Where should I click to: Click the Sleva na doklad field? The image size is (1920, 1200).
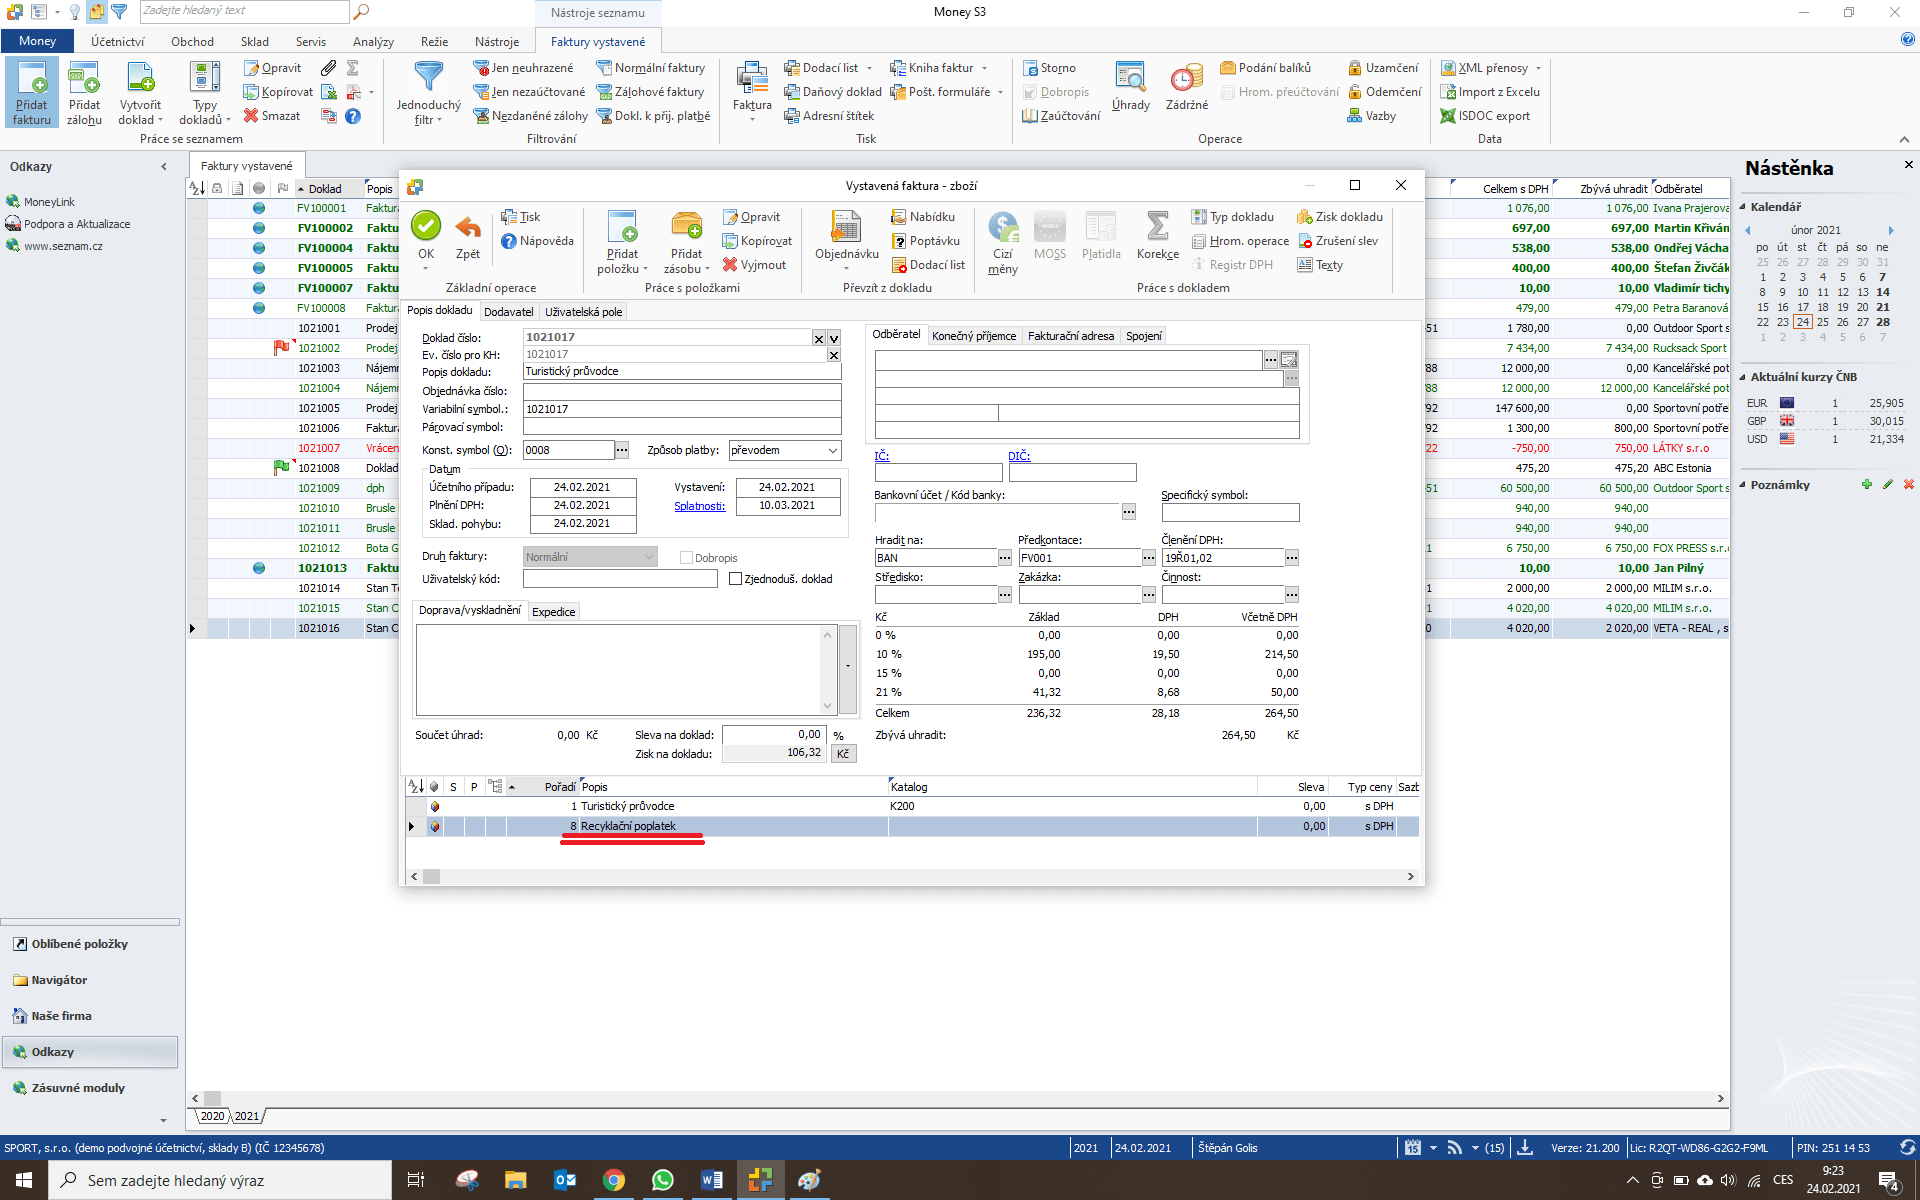point(773,735)
